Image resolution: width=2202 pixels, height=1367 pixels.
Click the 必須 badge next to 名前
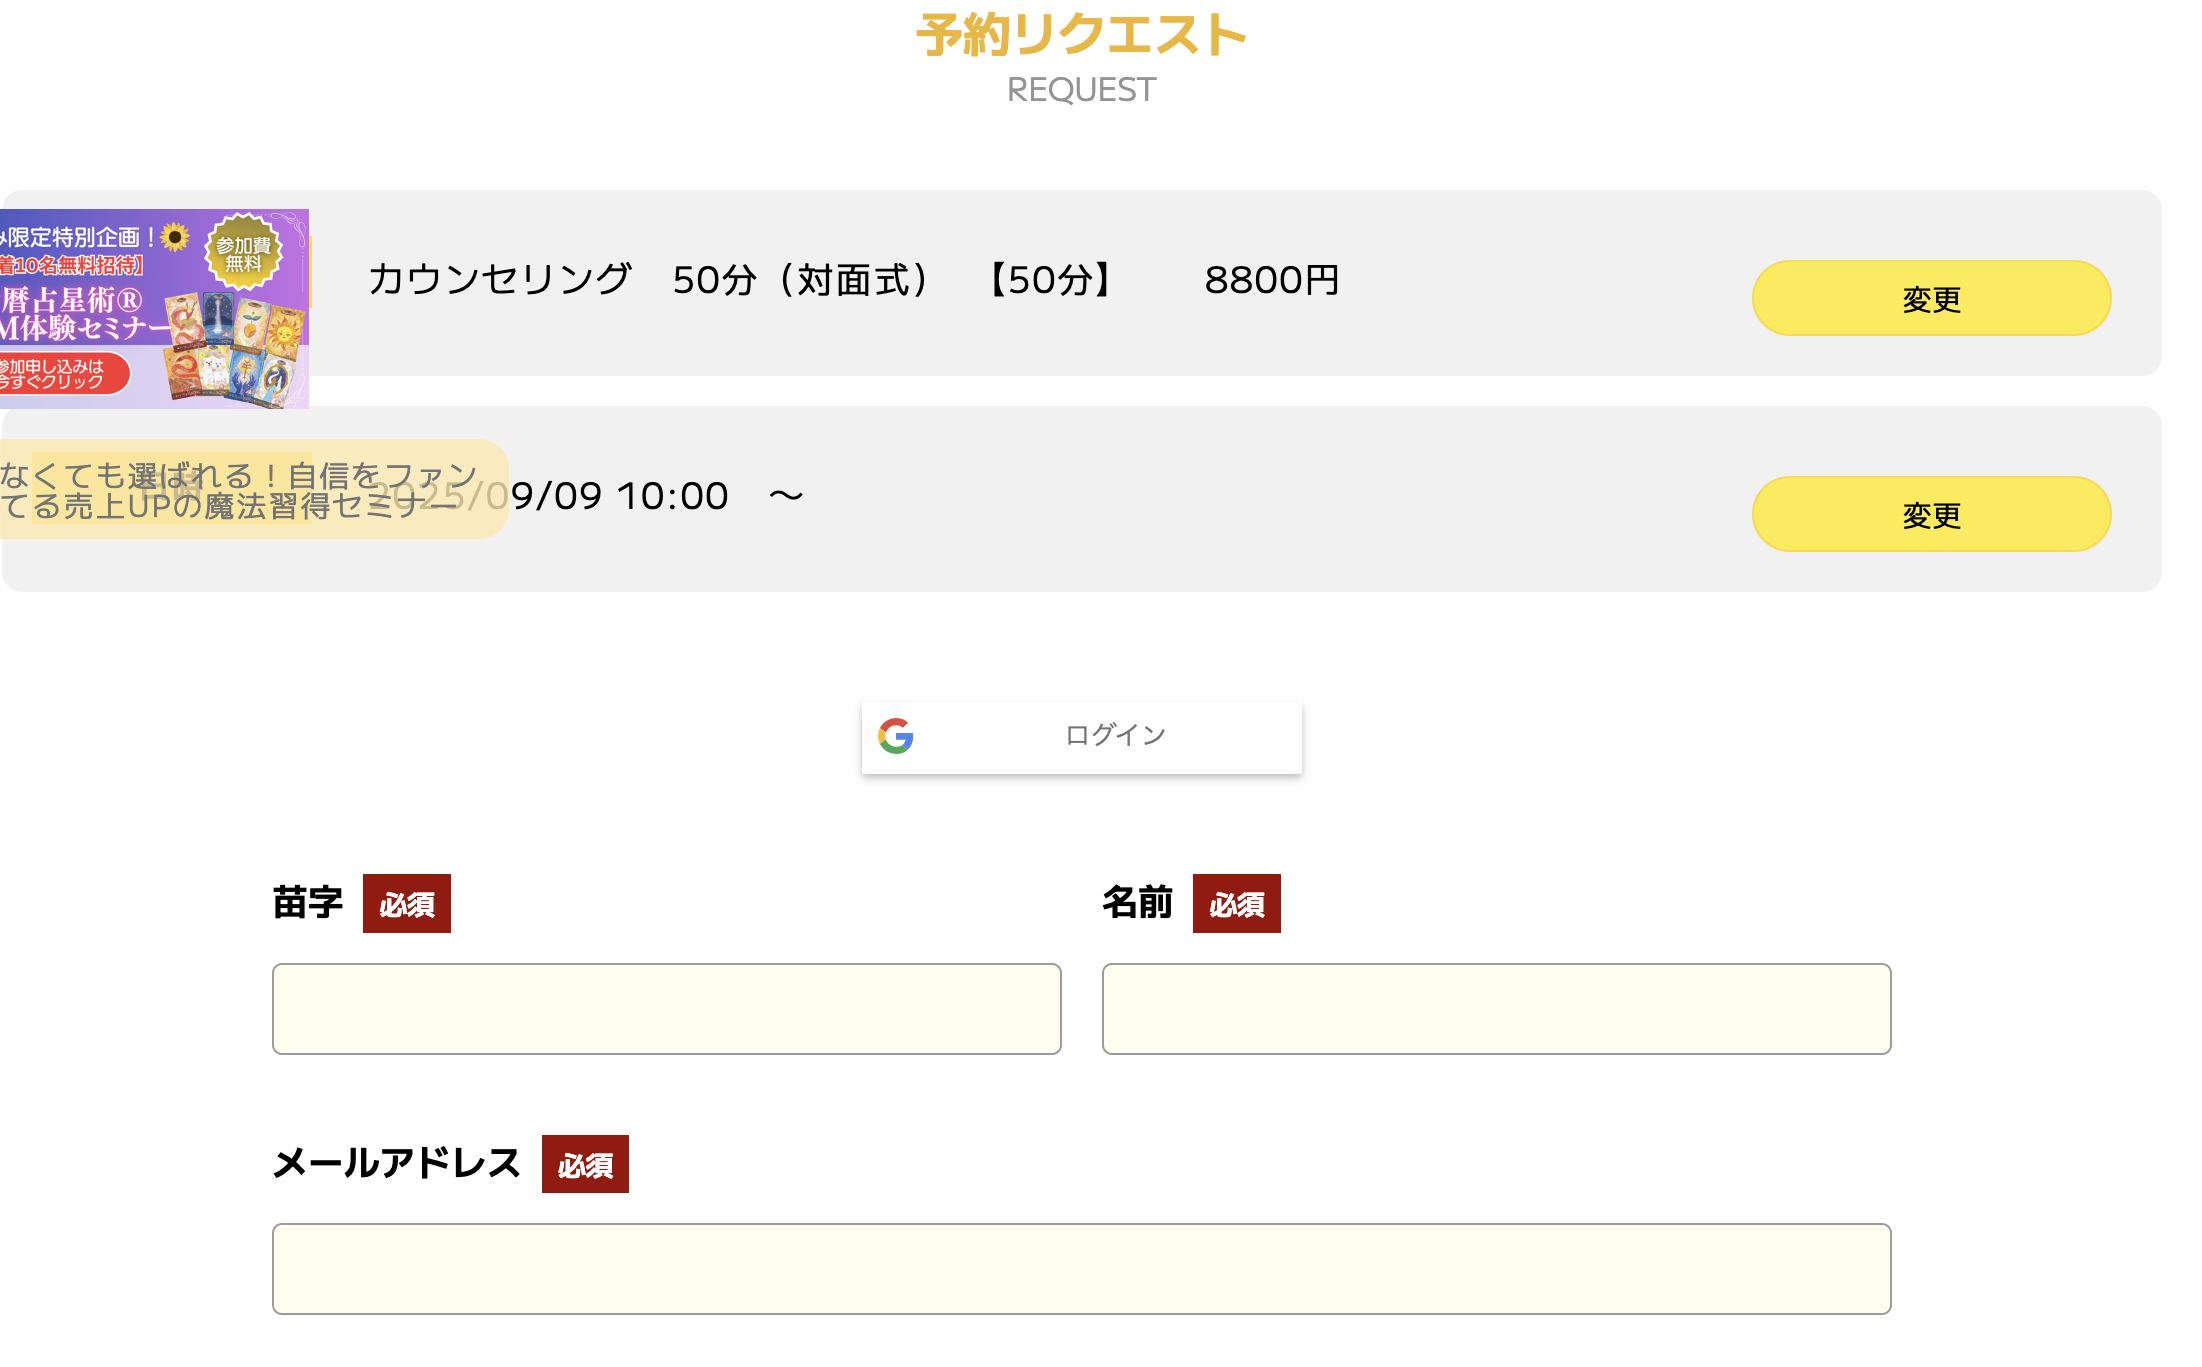tap(1236, 904)
